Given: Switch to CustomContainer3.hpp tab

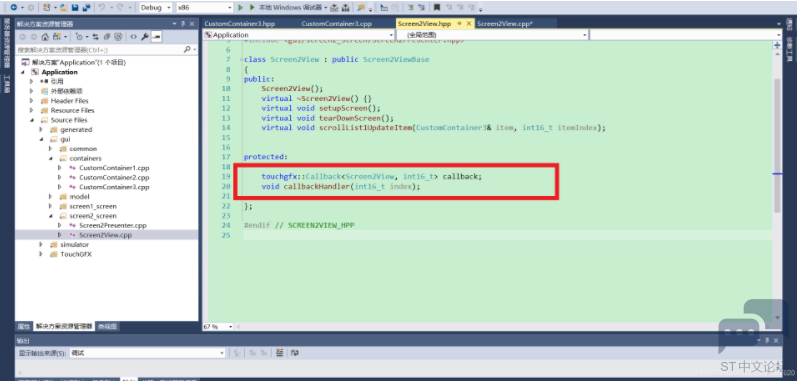Looking at the screenshot, I should 240,23.
